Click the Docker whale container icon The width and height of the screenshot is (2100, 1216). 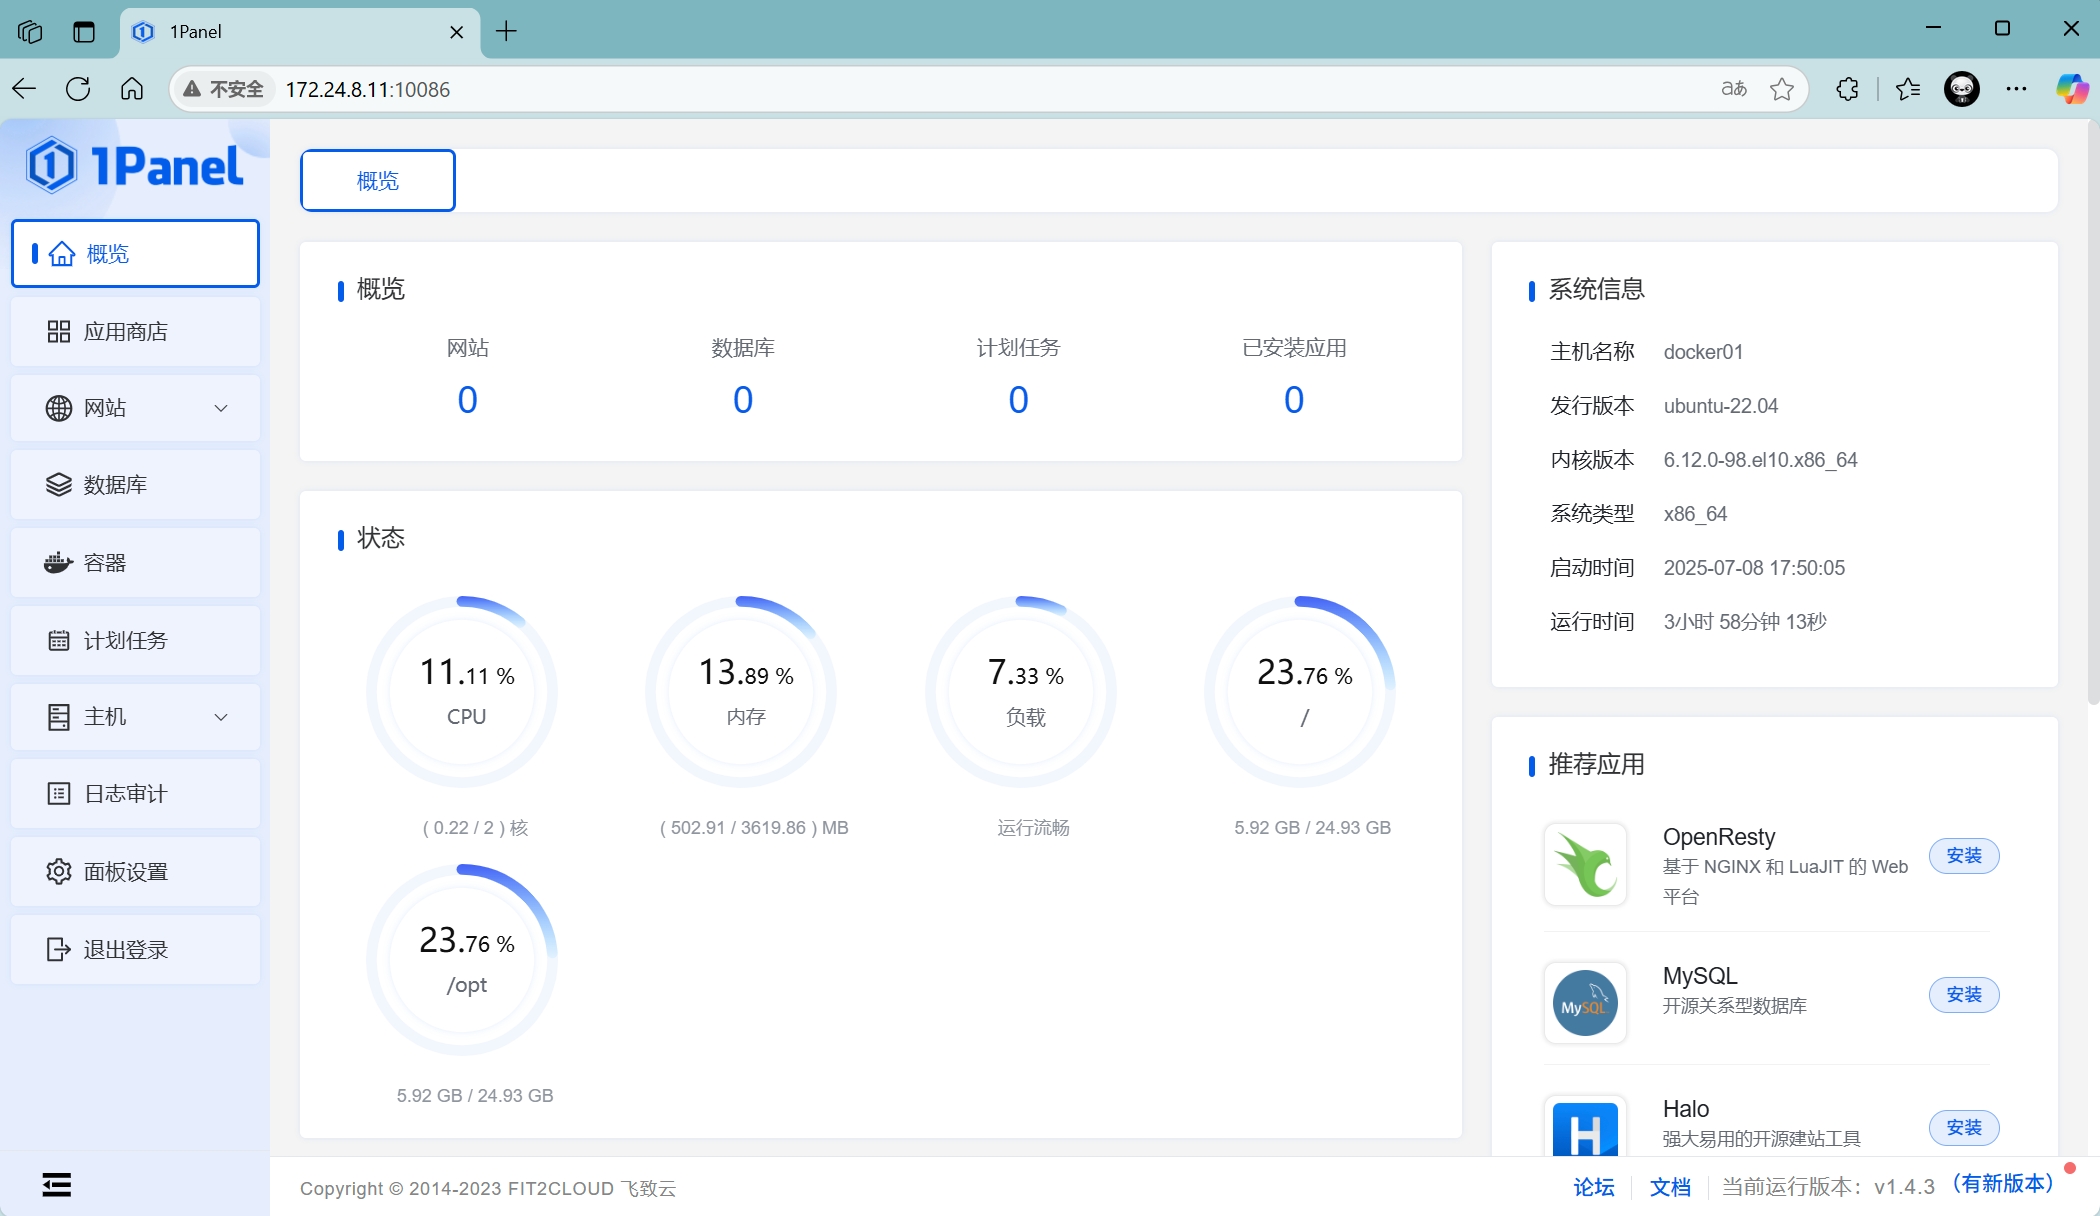click(x=58, y=563)
